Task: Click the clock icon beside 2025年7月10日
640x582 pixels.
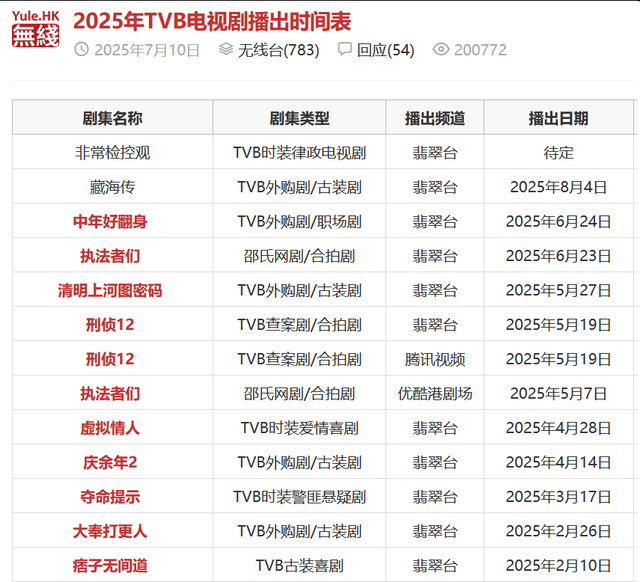Action: 82,49
